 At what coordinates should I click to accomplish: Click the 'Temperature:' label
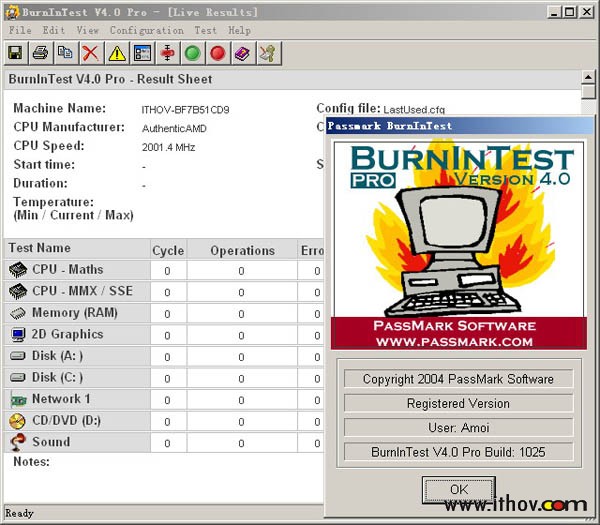54,202
